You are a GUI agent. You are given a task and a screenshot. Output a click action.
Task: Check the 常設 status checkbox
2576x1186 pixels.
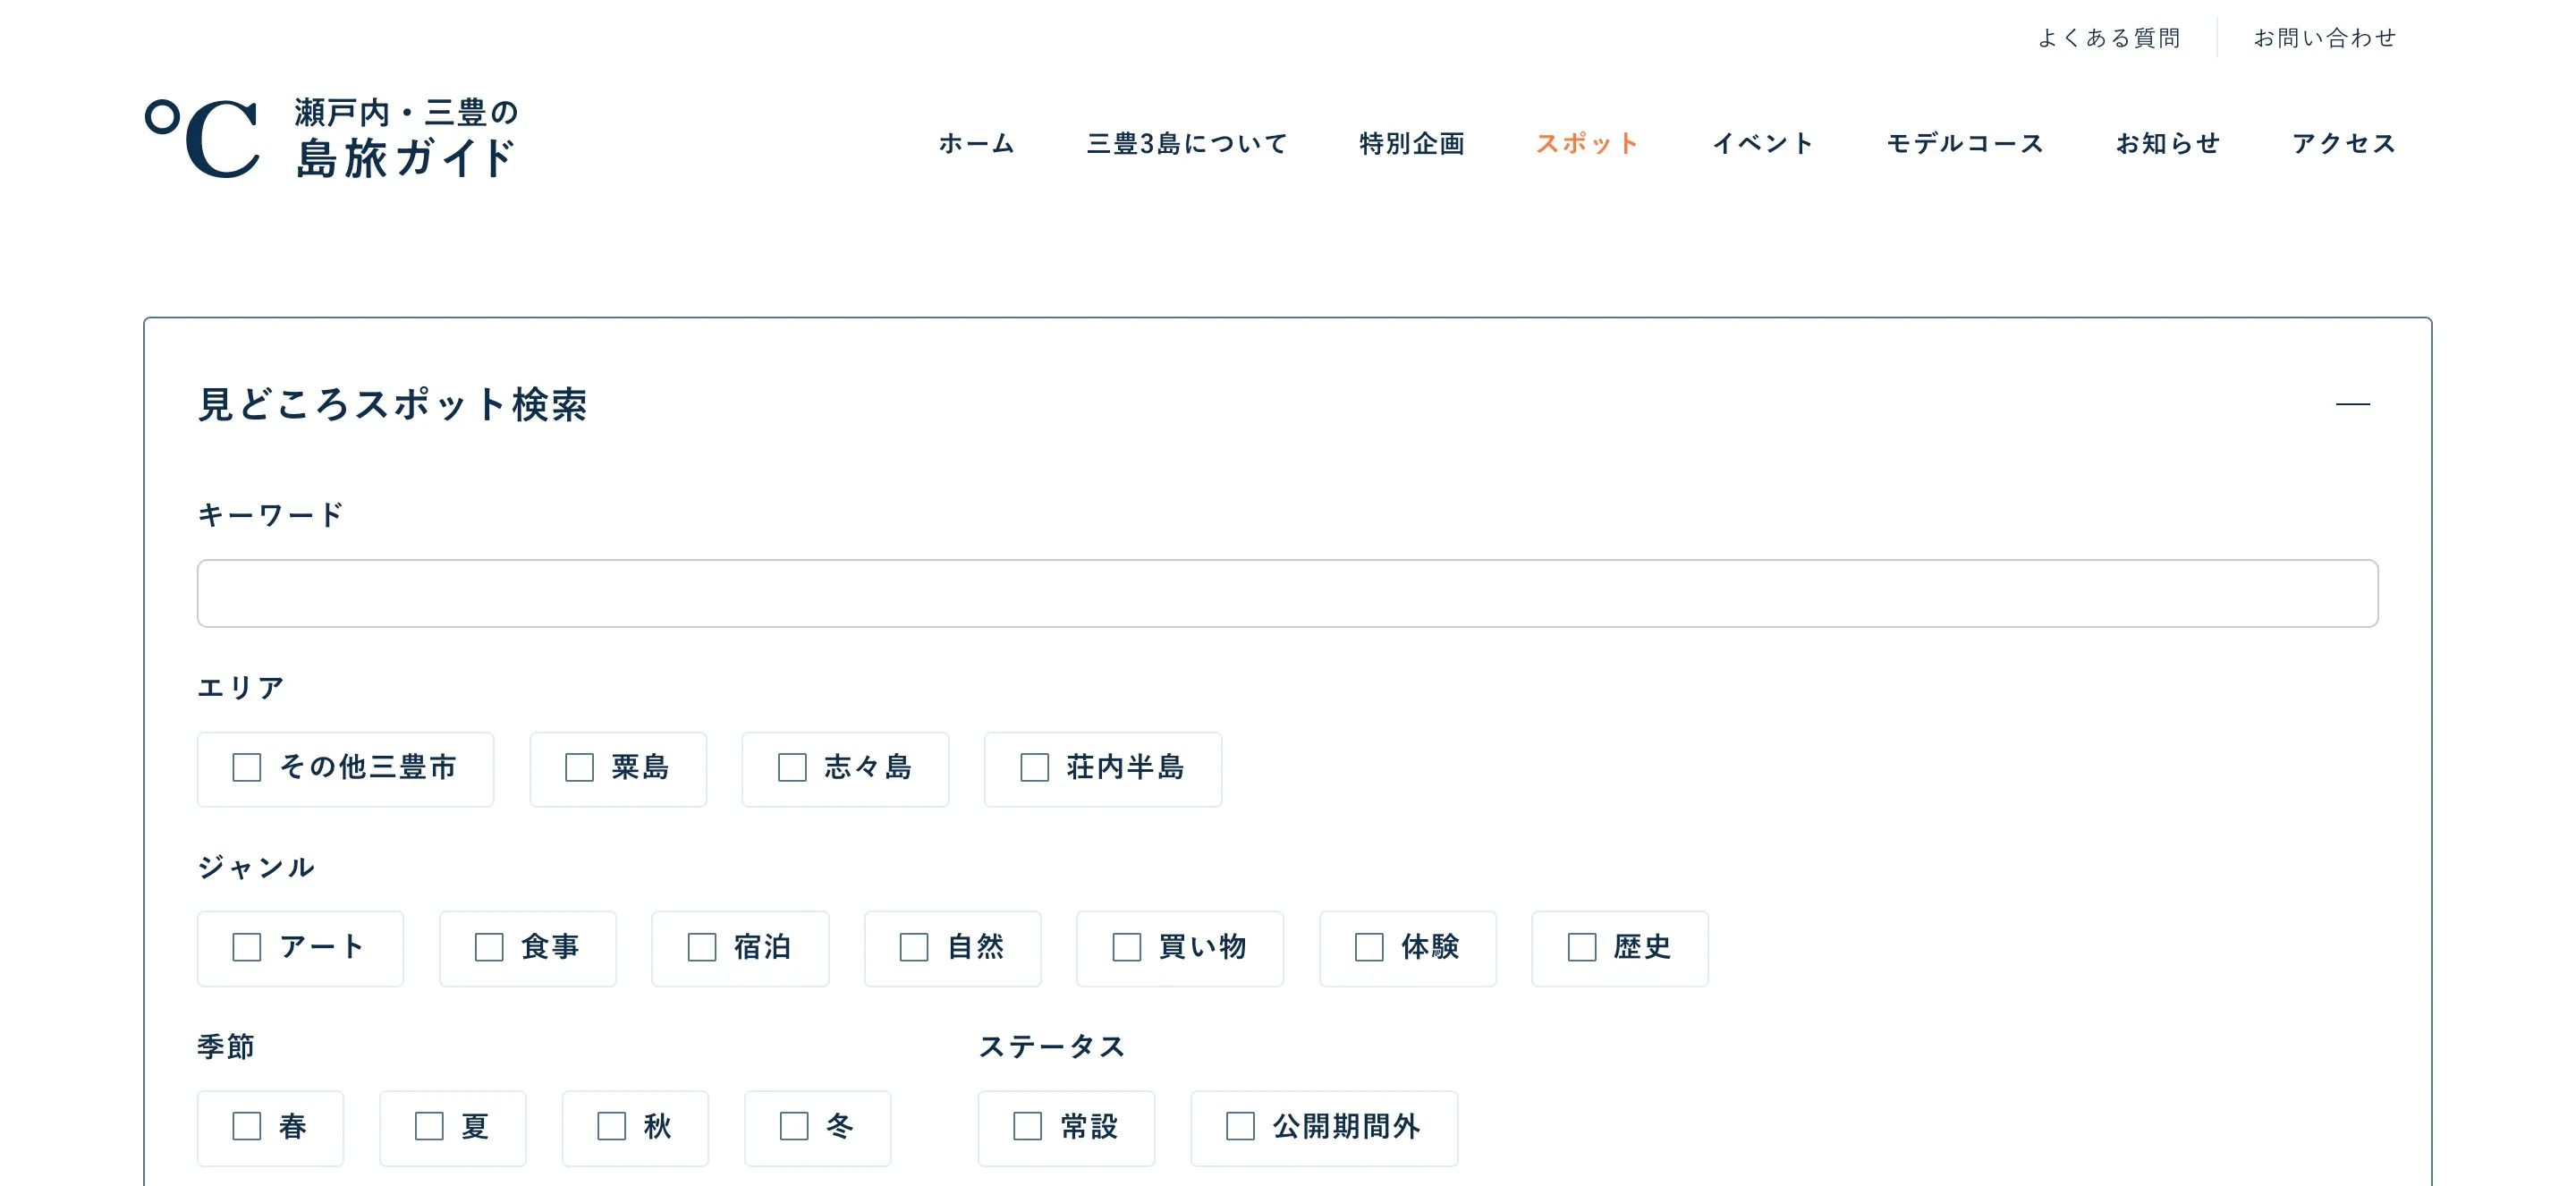tap(1028, 1126)
